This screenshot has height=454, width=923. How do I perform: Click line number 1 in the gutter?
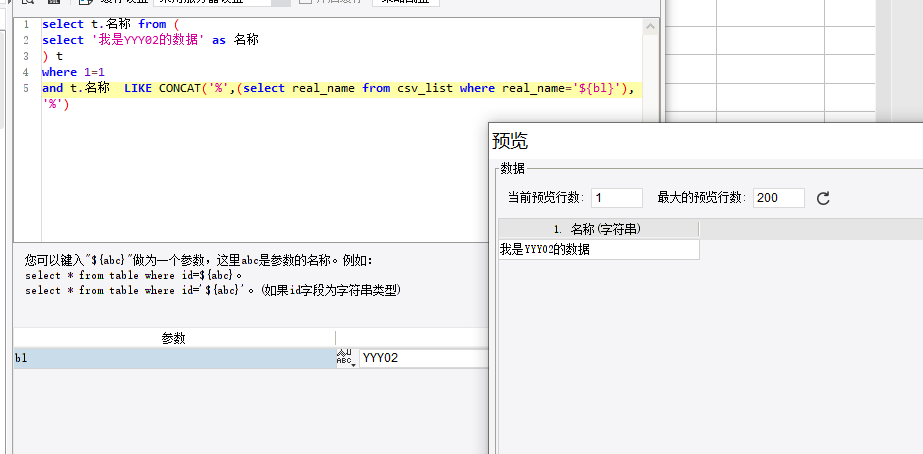[x=25, y=24]
